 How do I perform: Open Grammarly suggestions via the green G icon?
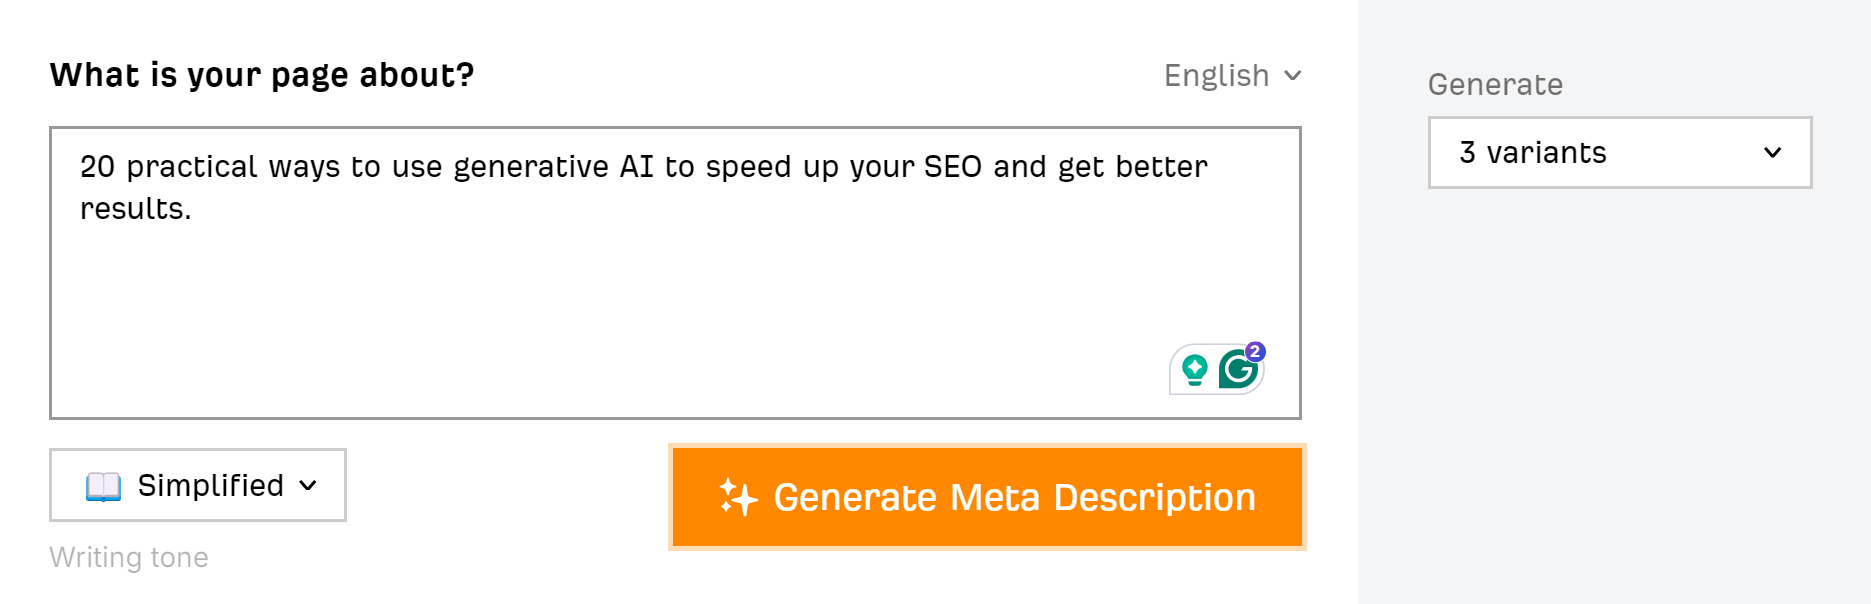pos(1238,368)
